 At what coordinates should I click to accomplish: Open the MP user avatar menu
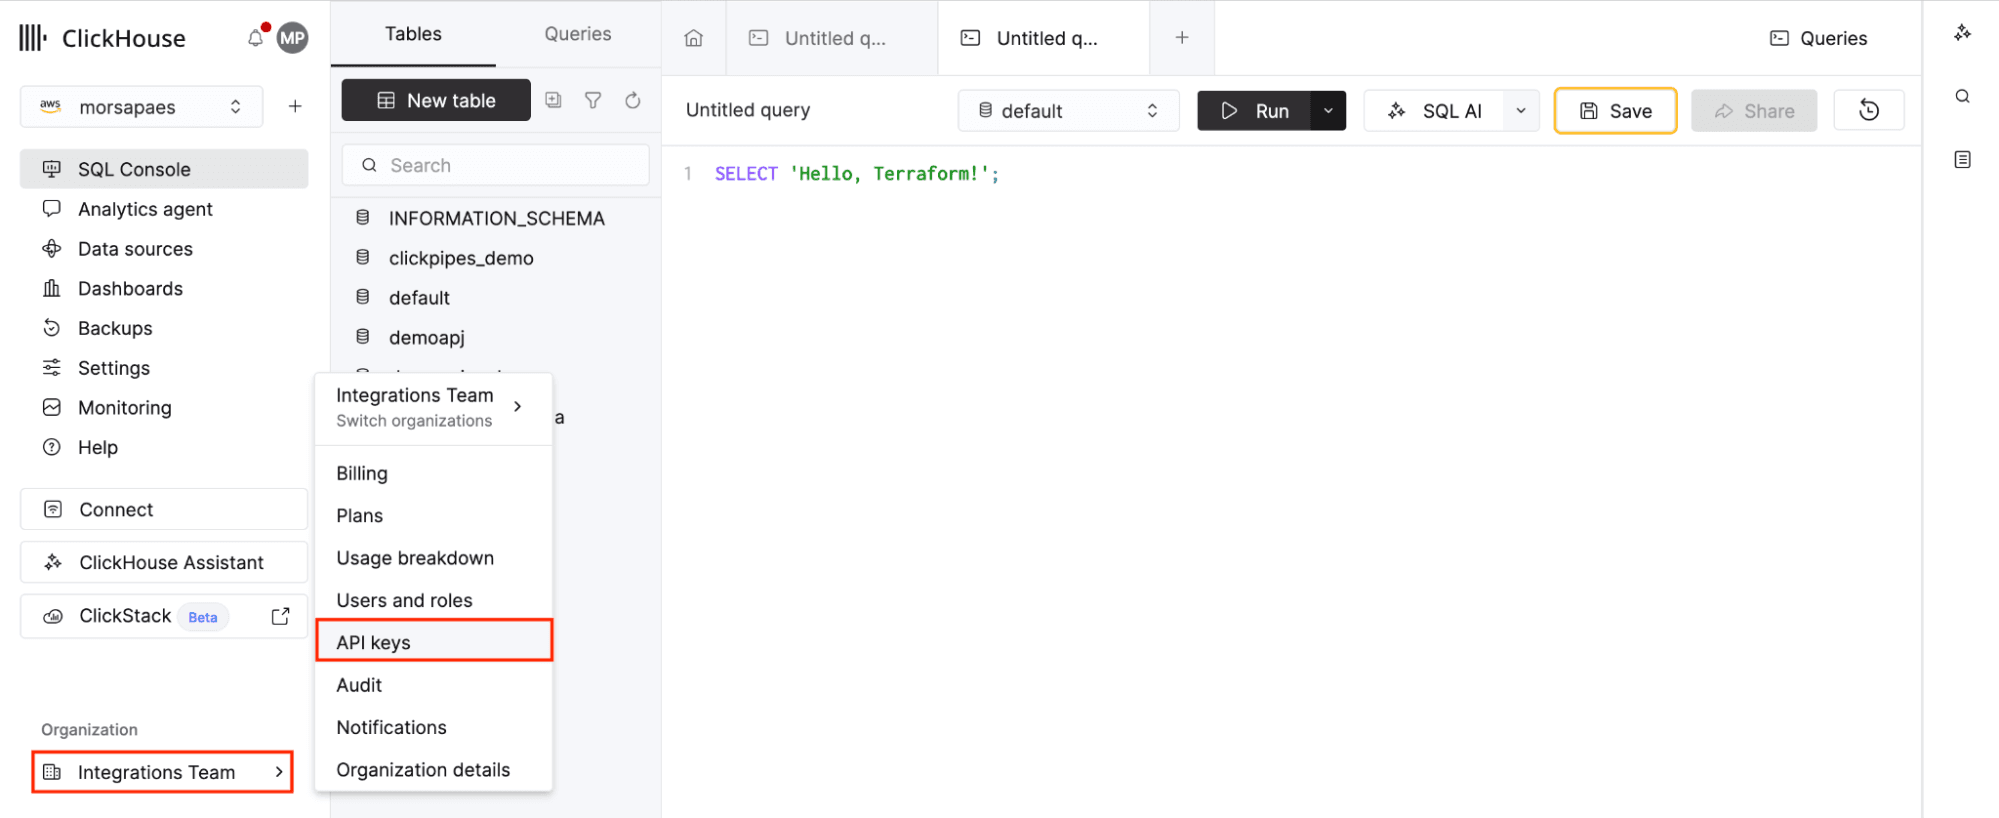point(292,38)
